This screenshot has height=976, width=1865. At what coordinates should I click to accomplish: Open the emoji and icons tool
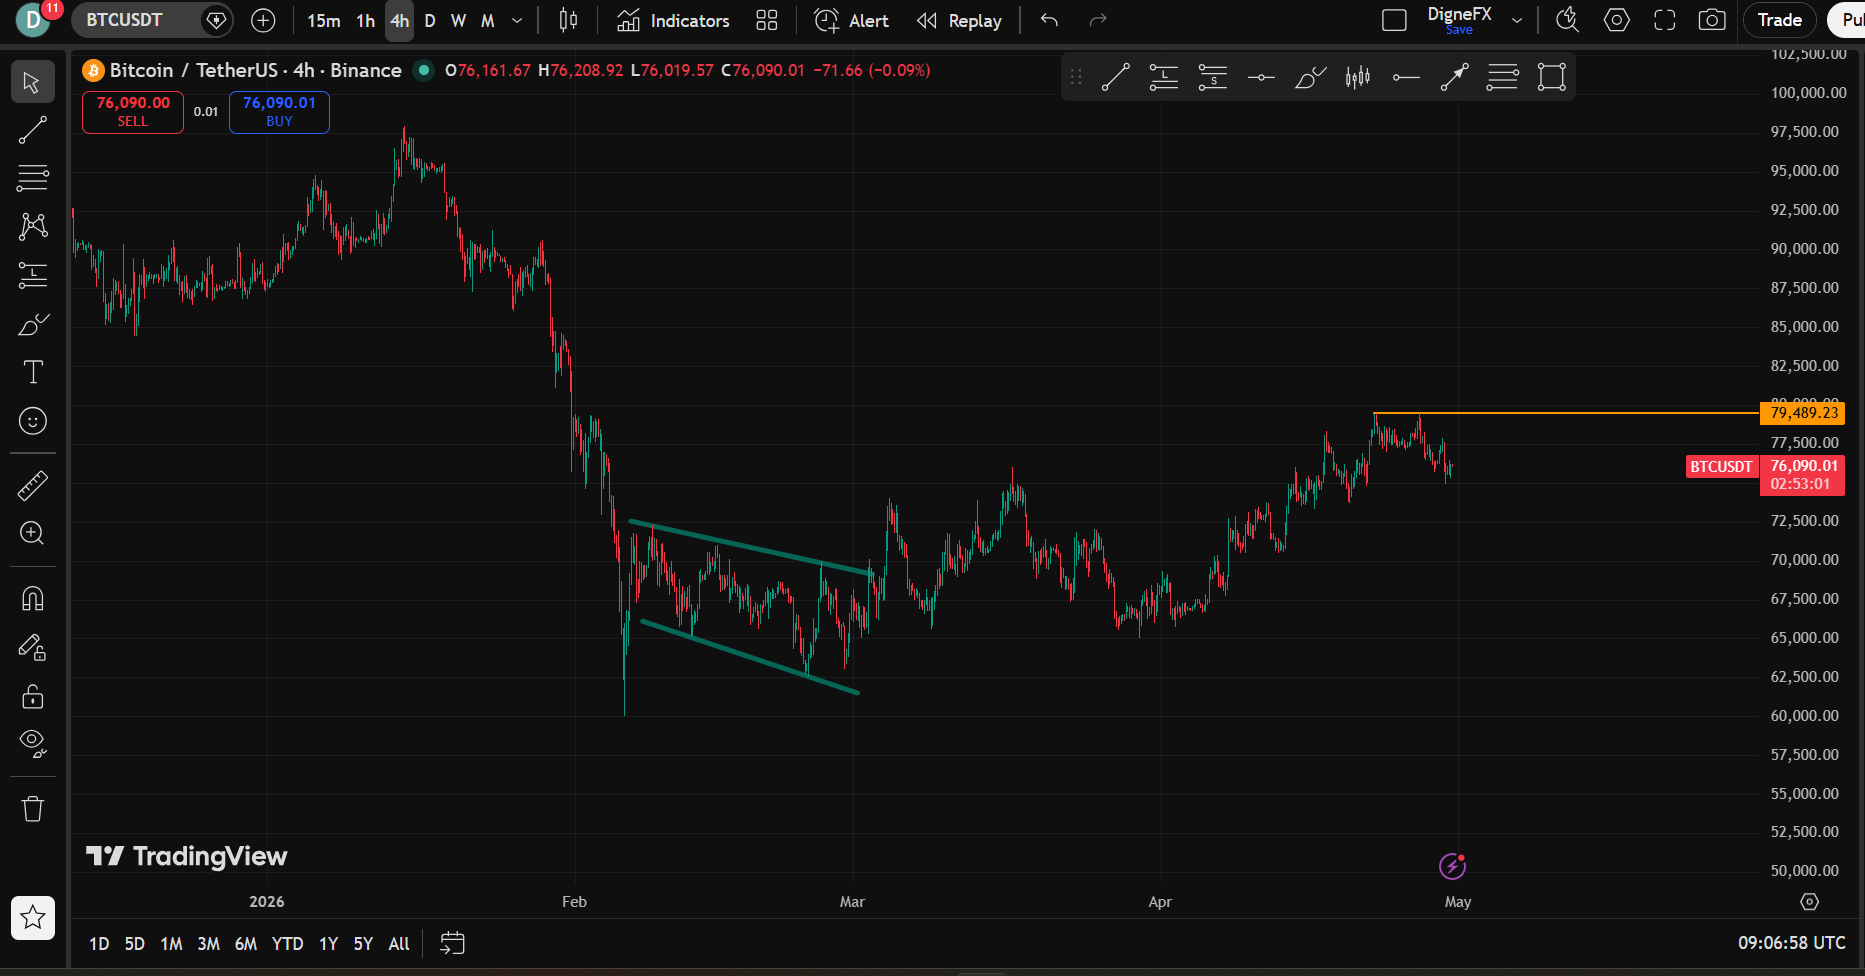tap(32, 421)
